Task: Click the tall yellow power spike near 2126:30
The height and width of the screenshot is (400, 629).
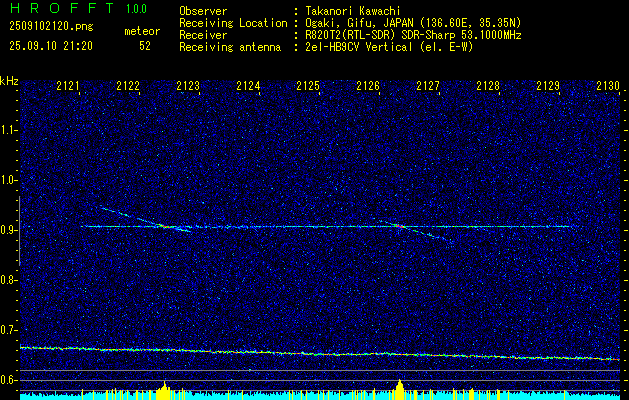Action: [x=400, y=389]
